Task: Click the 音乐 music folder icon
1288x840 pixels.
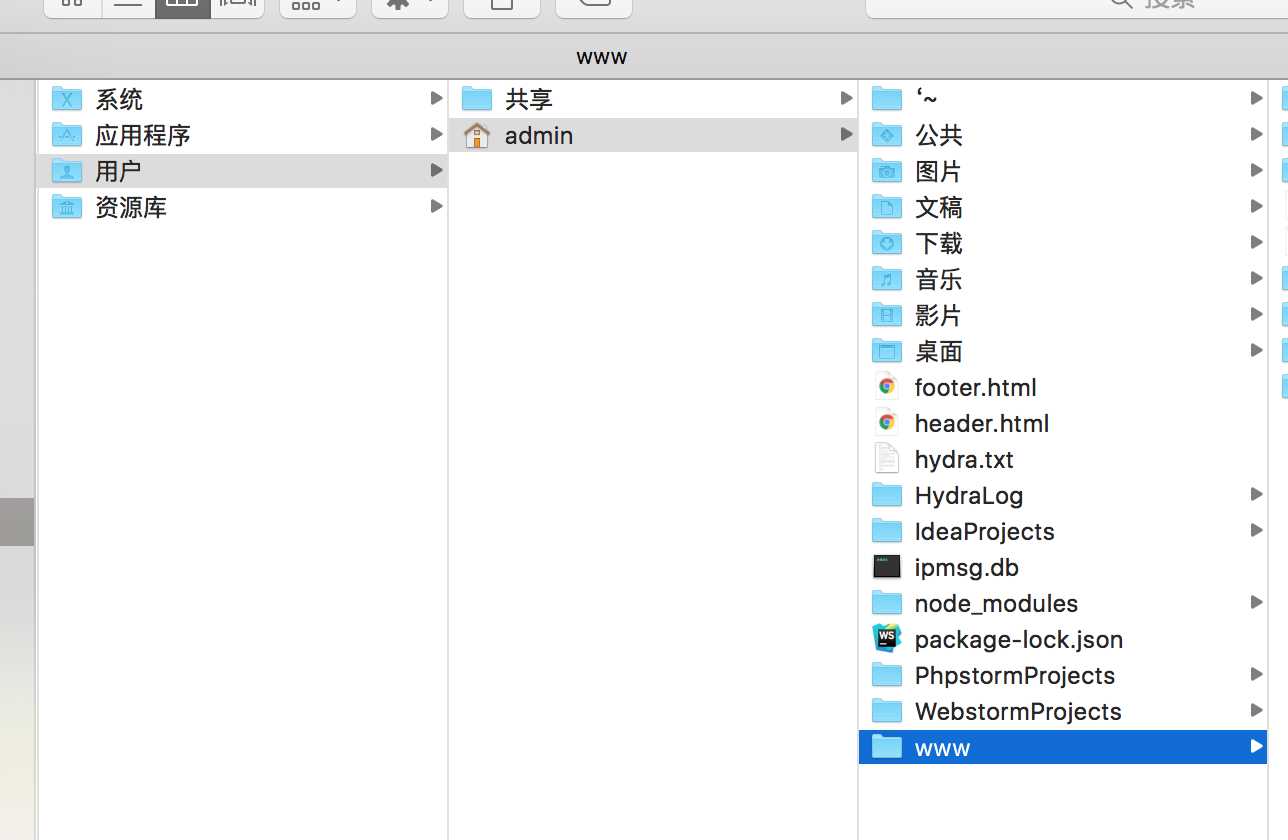Action: coord(887,278)
